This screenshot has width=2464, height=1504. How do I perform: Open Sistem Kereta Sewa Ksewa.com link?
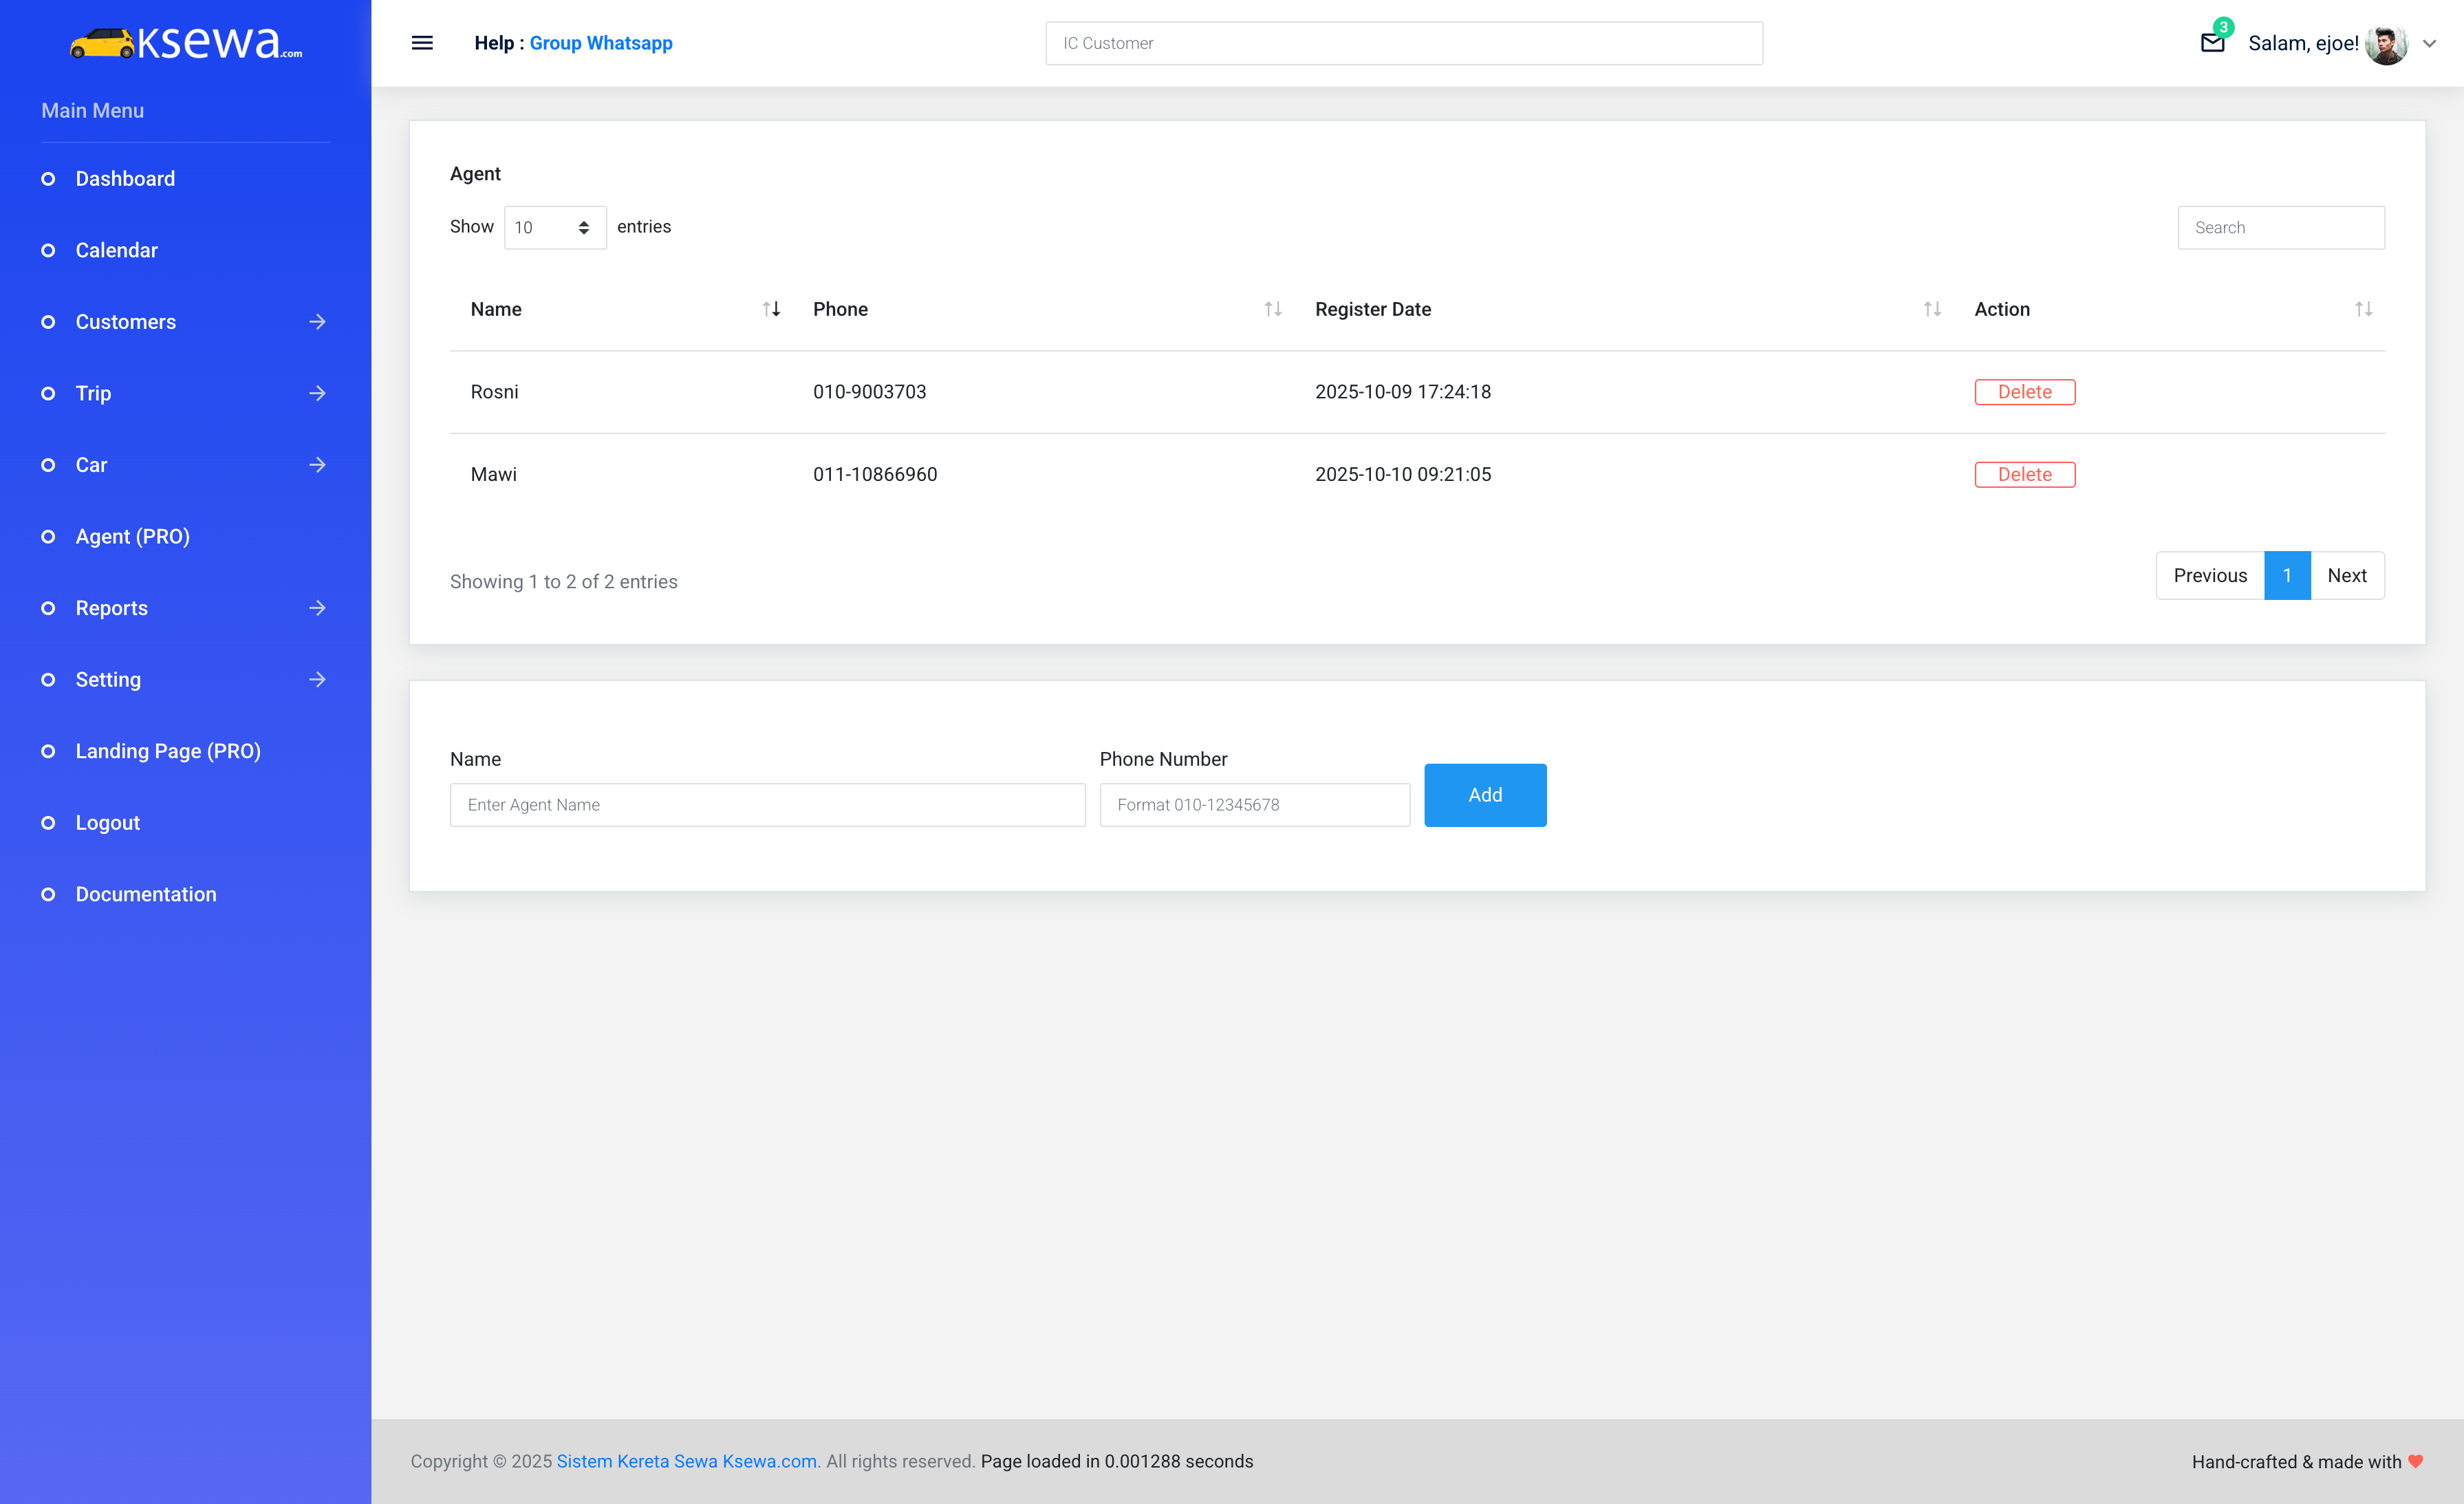point(687,1461)
